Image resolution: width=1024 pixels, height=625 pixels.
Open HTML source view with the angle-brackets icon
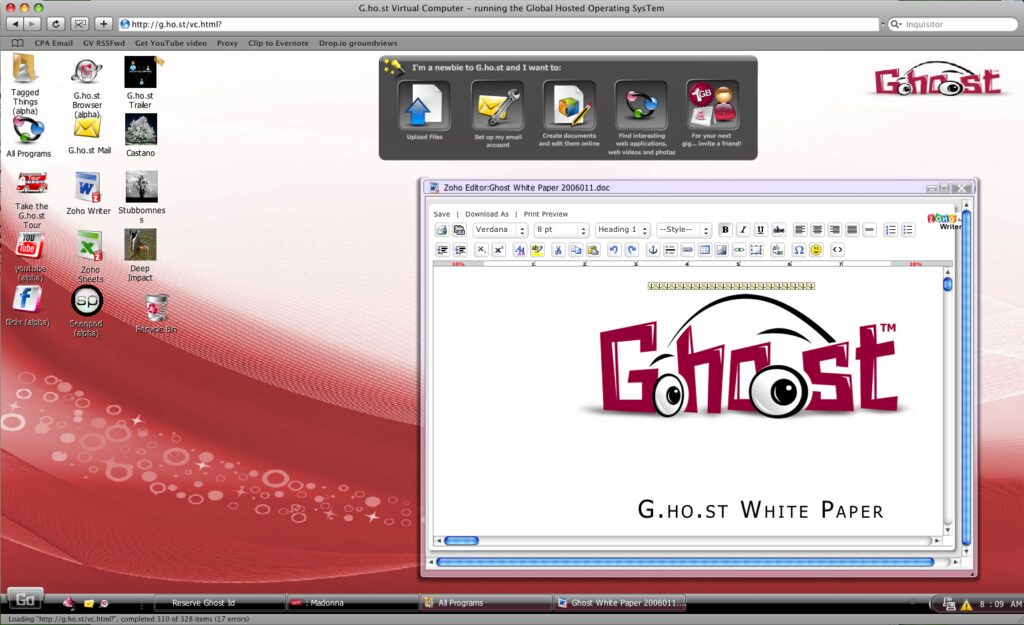click(x=837, y=249)
